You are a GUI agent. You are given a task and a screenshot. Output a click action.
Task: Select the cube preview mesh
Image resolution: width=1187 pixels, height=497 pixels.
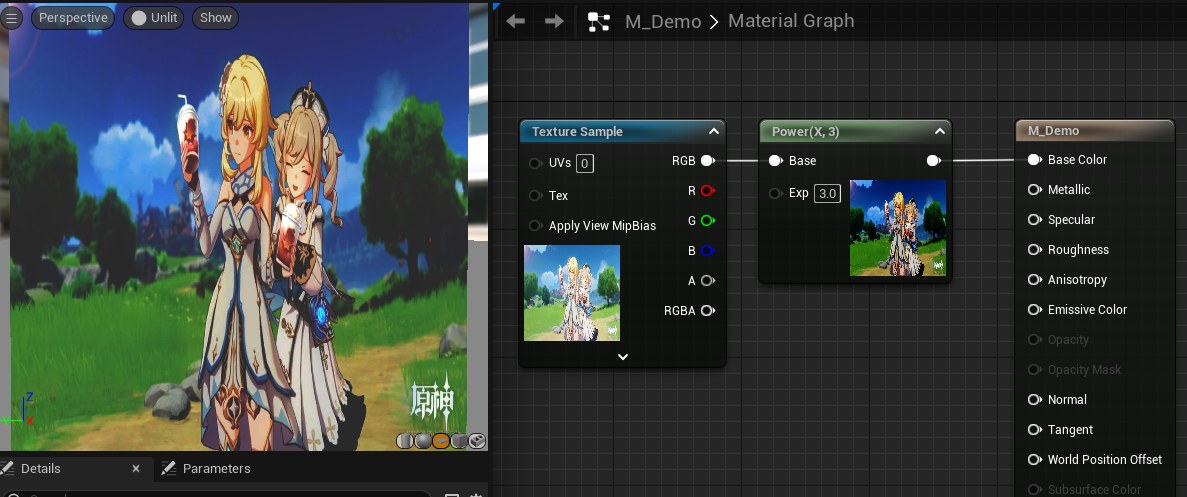click(459, 441)
